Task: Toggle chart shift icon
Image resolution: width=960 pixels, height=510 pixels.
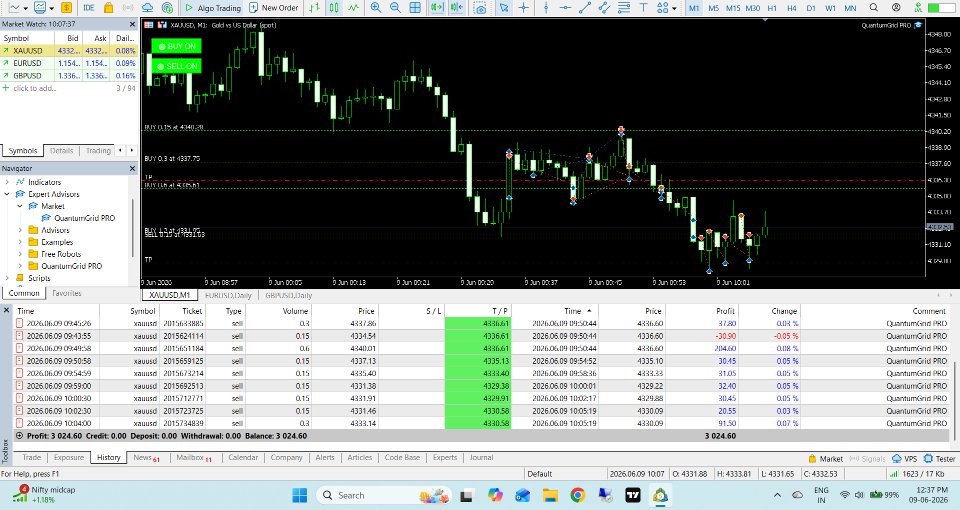Action: [x=457, y=8]
